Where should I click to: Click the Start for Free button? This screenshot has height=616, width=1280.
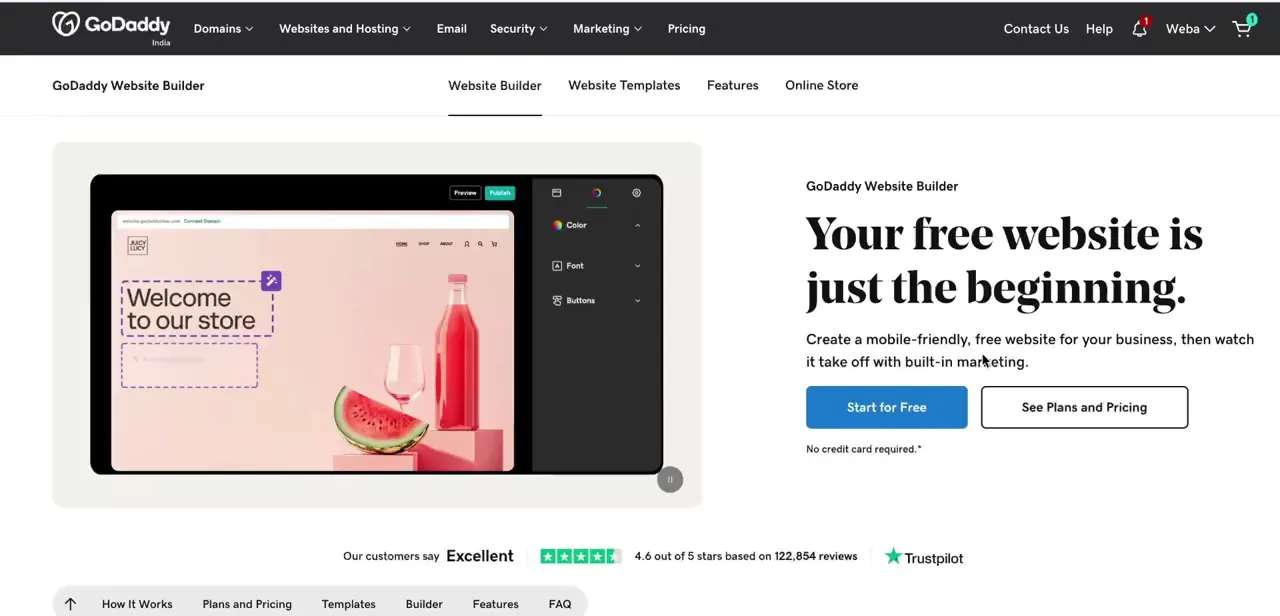(887, 407)
